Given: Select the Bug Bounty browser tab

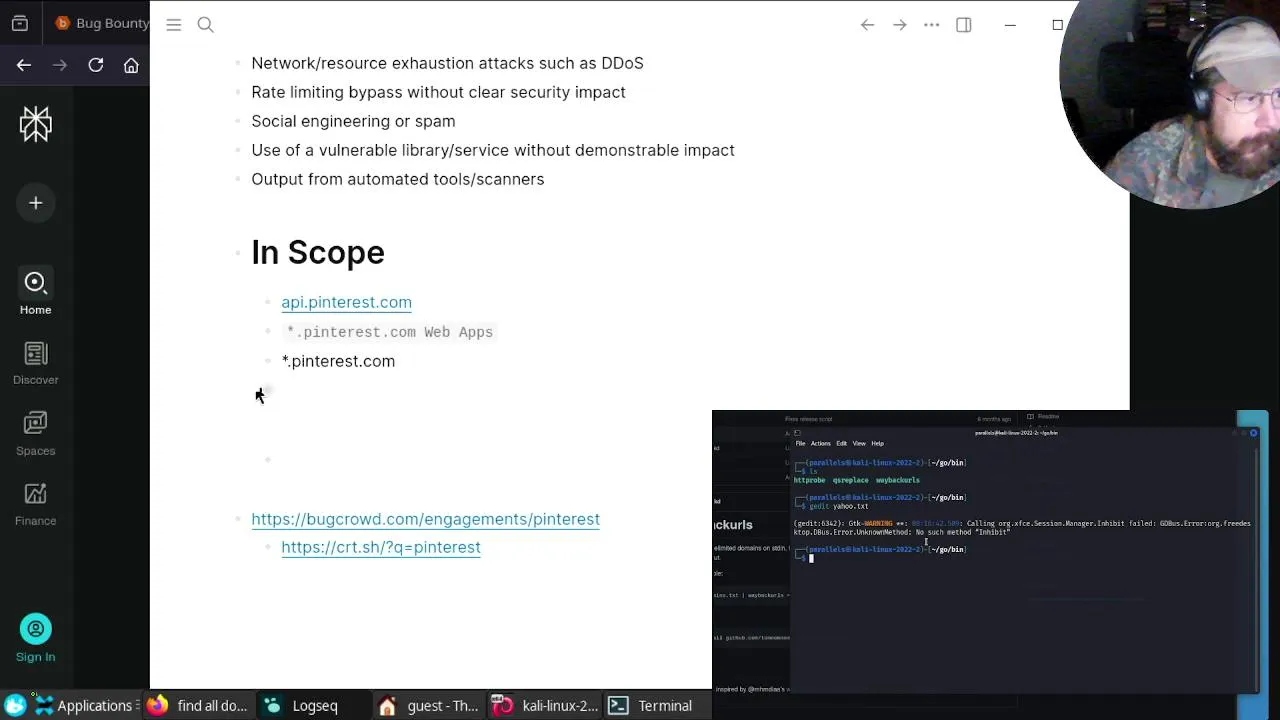Looking at the screenshot, I should pyautogui.click(x=102, y=23).
